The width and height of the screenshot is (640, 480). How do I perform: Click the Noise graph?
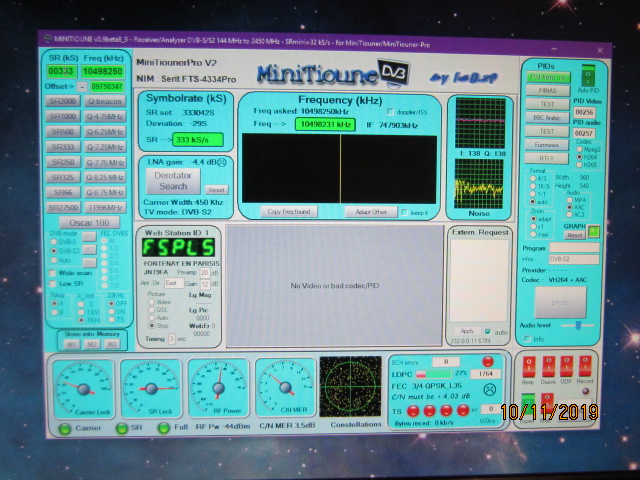[x=479, y=184]
